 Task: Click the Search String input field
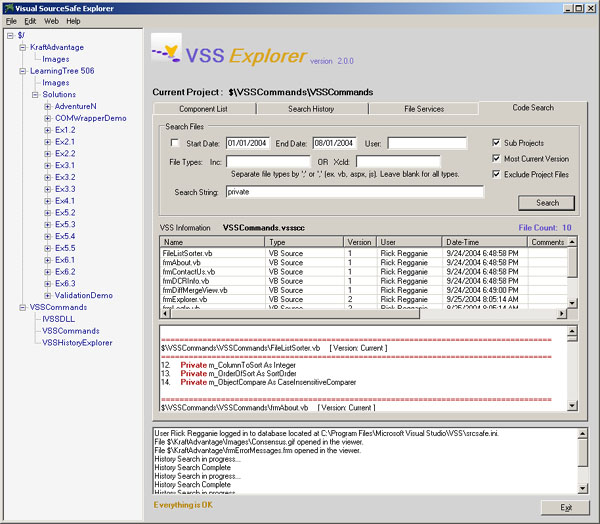[355, 192]
